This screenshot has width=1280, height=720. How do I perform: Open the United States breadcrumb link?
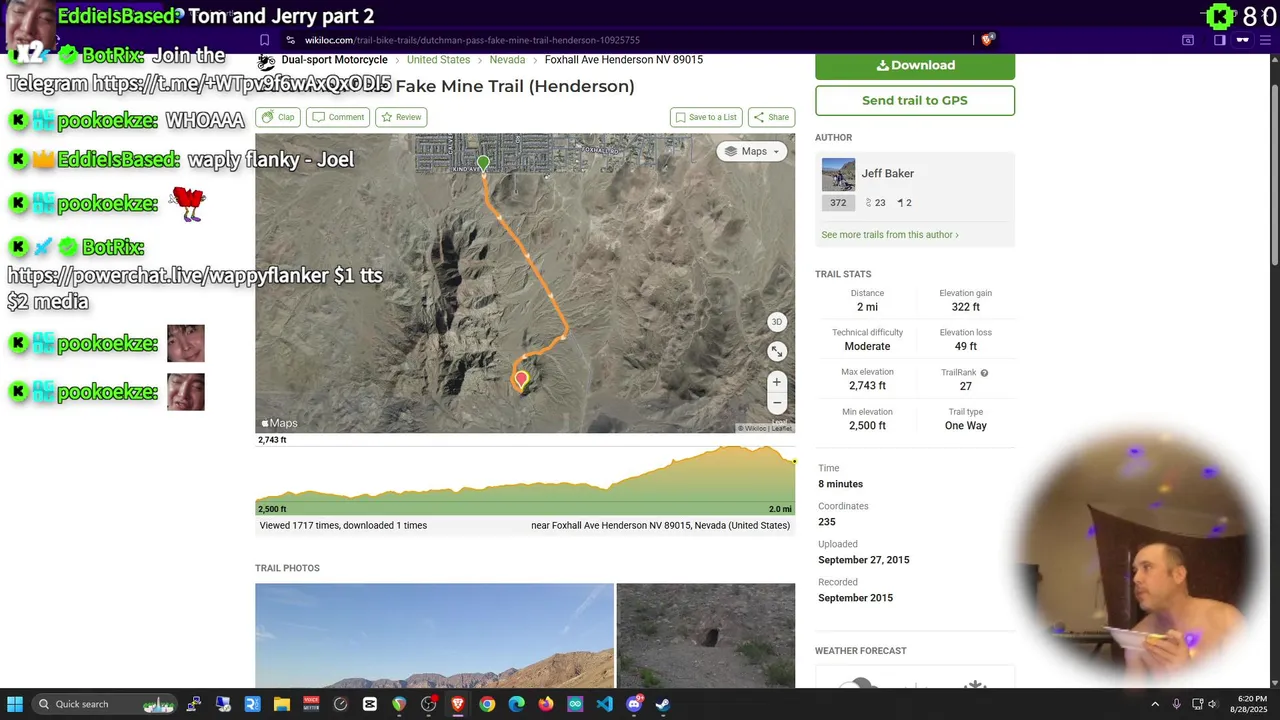438,60
